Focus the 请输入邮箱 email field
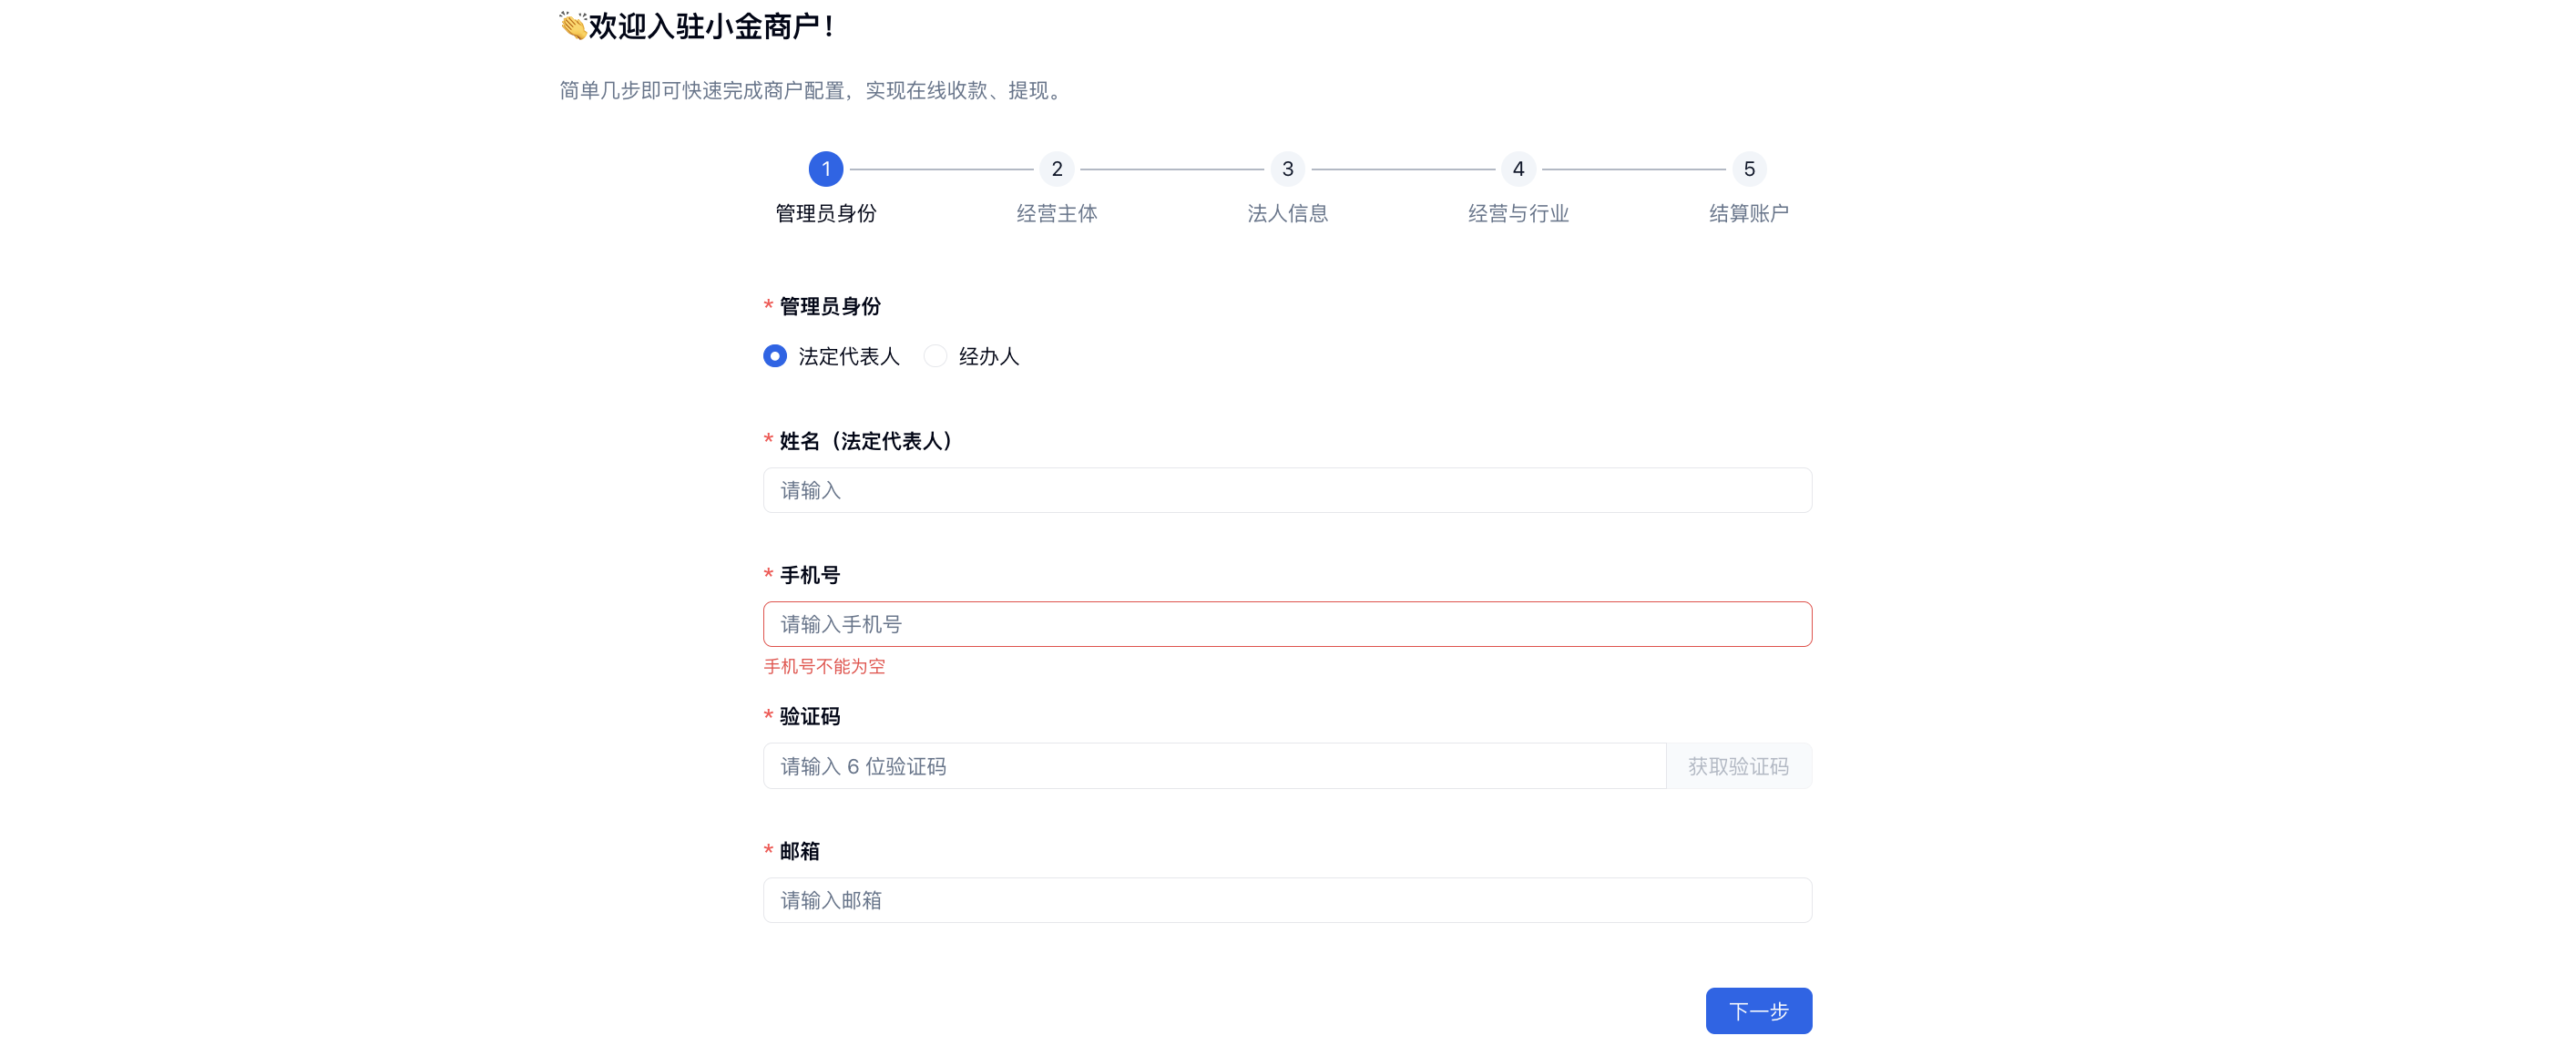 click(x=1287, y=900)
